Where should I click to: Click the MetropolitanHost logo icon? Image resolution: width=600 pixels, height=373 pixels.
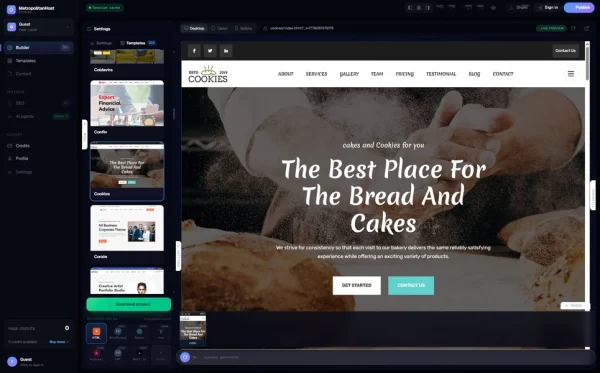pos(11,9)
